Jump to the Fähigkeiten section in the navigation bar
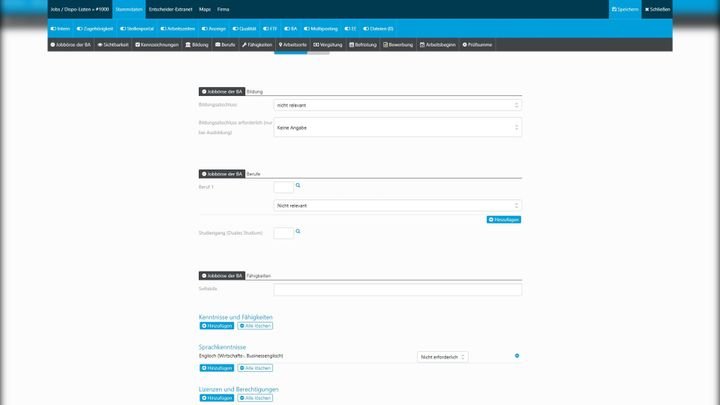The height and width of the screenshot is (405, 720). tap(258, 44)
